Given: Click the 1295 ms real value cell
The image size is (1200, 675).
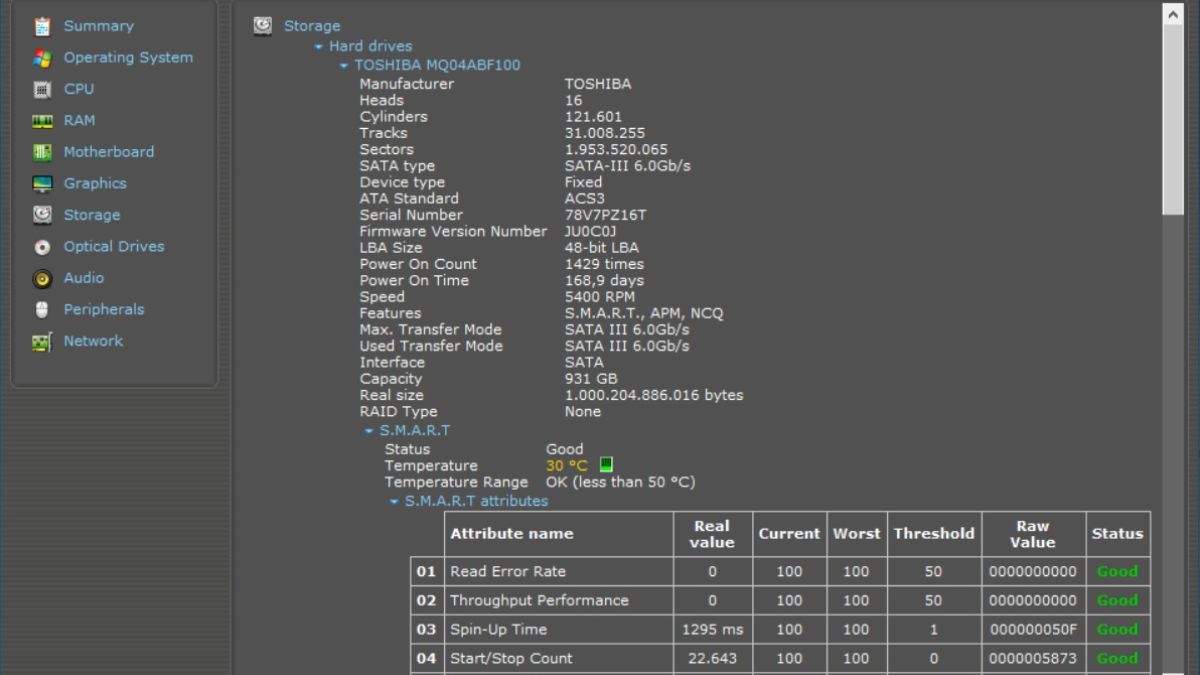Looking at the screenshot, I should [712, 630].
